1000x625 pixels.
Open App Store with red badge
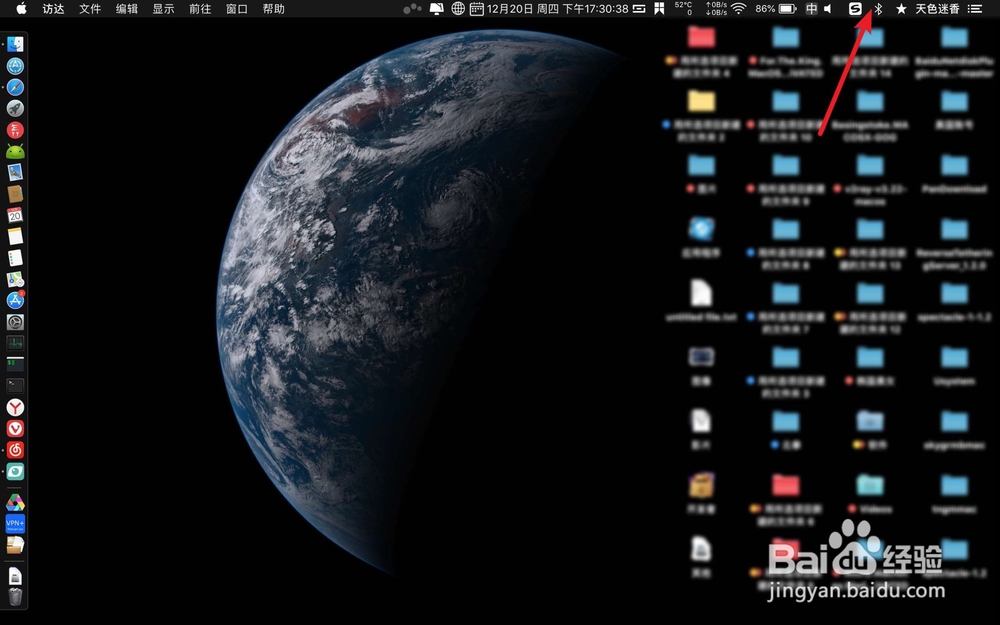[15, 300]
